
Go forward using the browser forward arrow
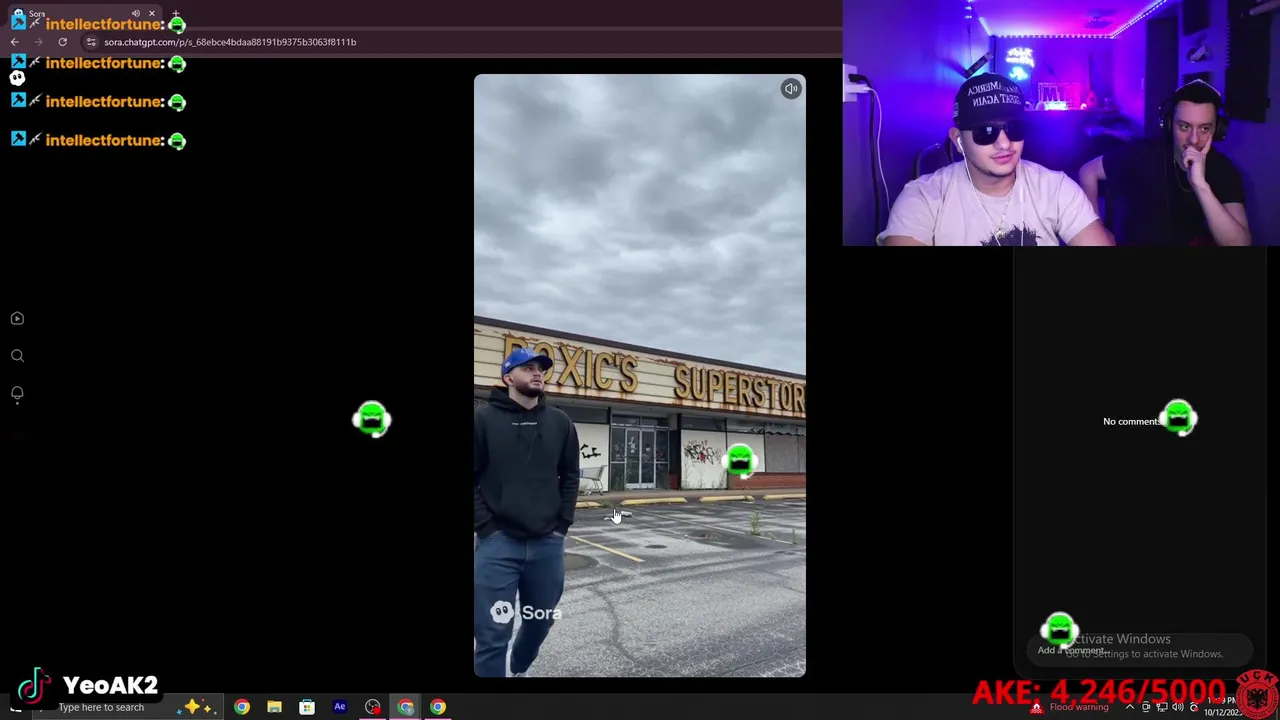pyautogui.click(x=38, y=42)
